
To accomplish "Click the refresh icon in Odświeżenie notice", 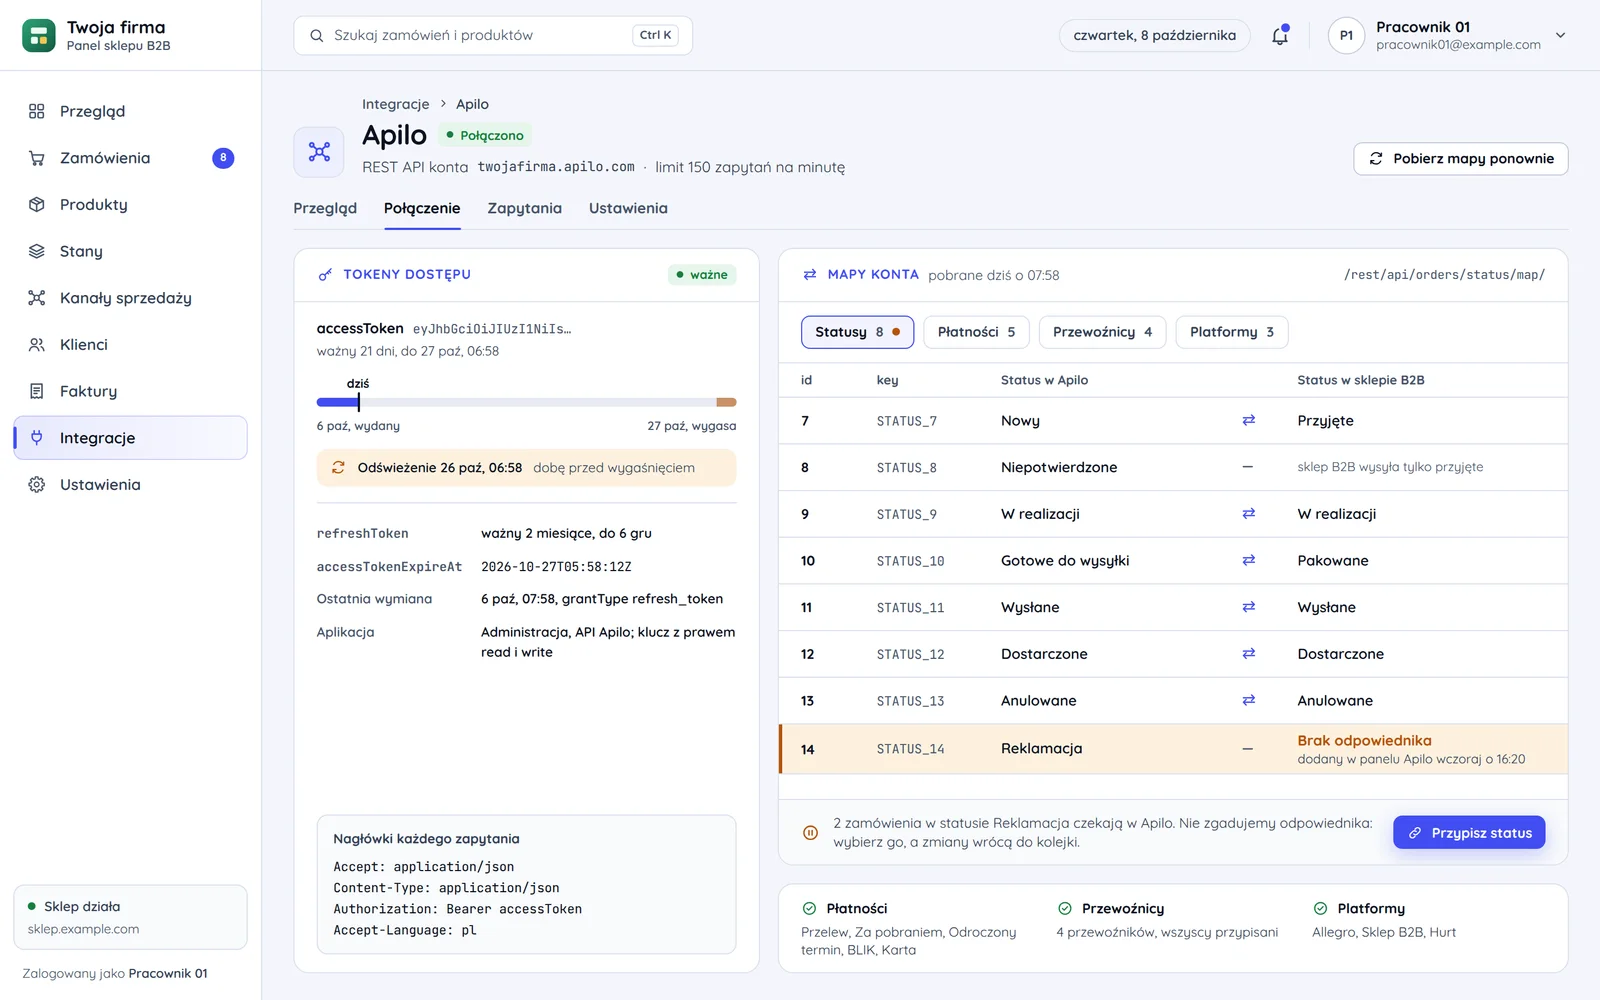I will 338,468.
